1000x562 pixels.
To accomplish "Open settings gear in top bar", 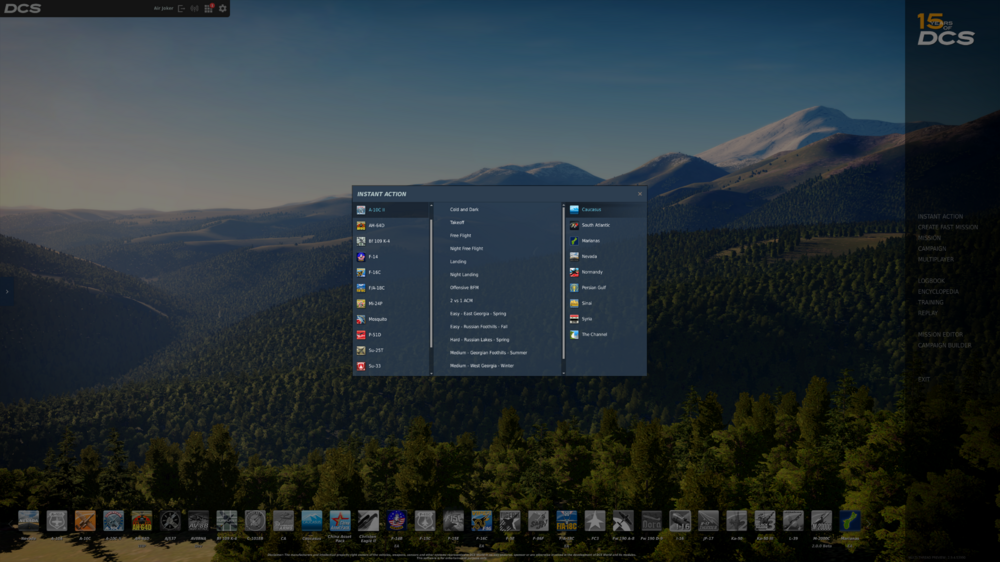I will tap(223, 8).
